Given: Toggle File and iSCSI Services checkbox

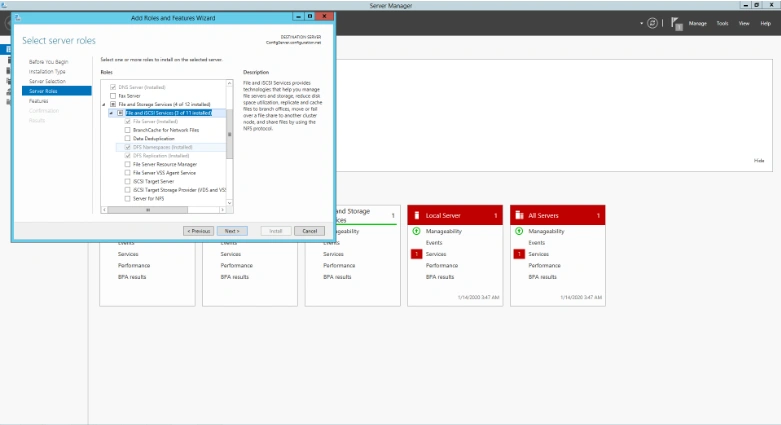Looking at the screenshot, I should tap(120, 113).
